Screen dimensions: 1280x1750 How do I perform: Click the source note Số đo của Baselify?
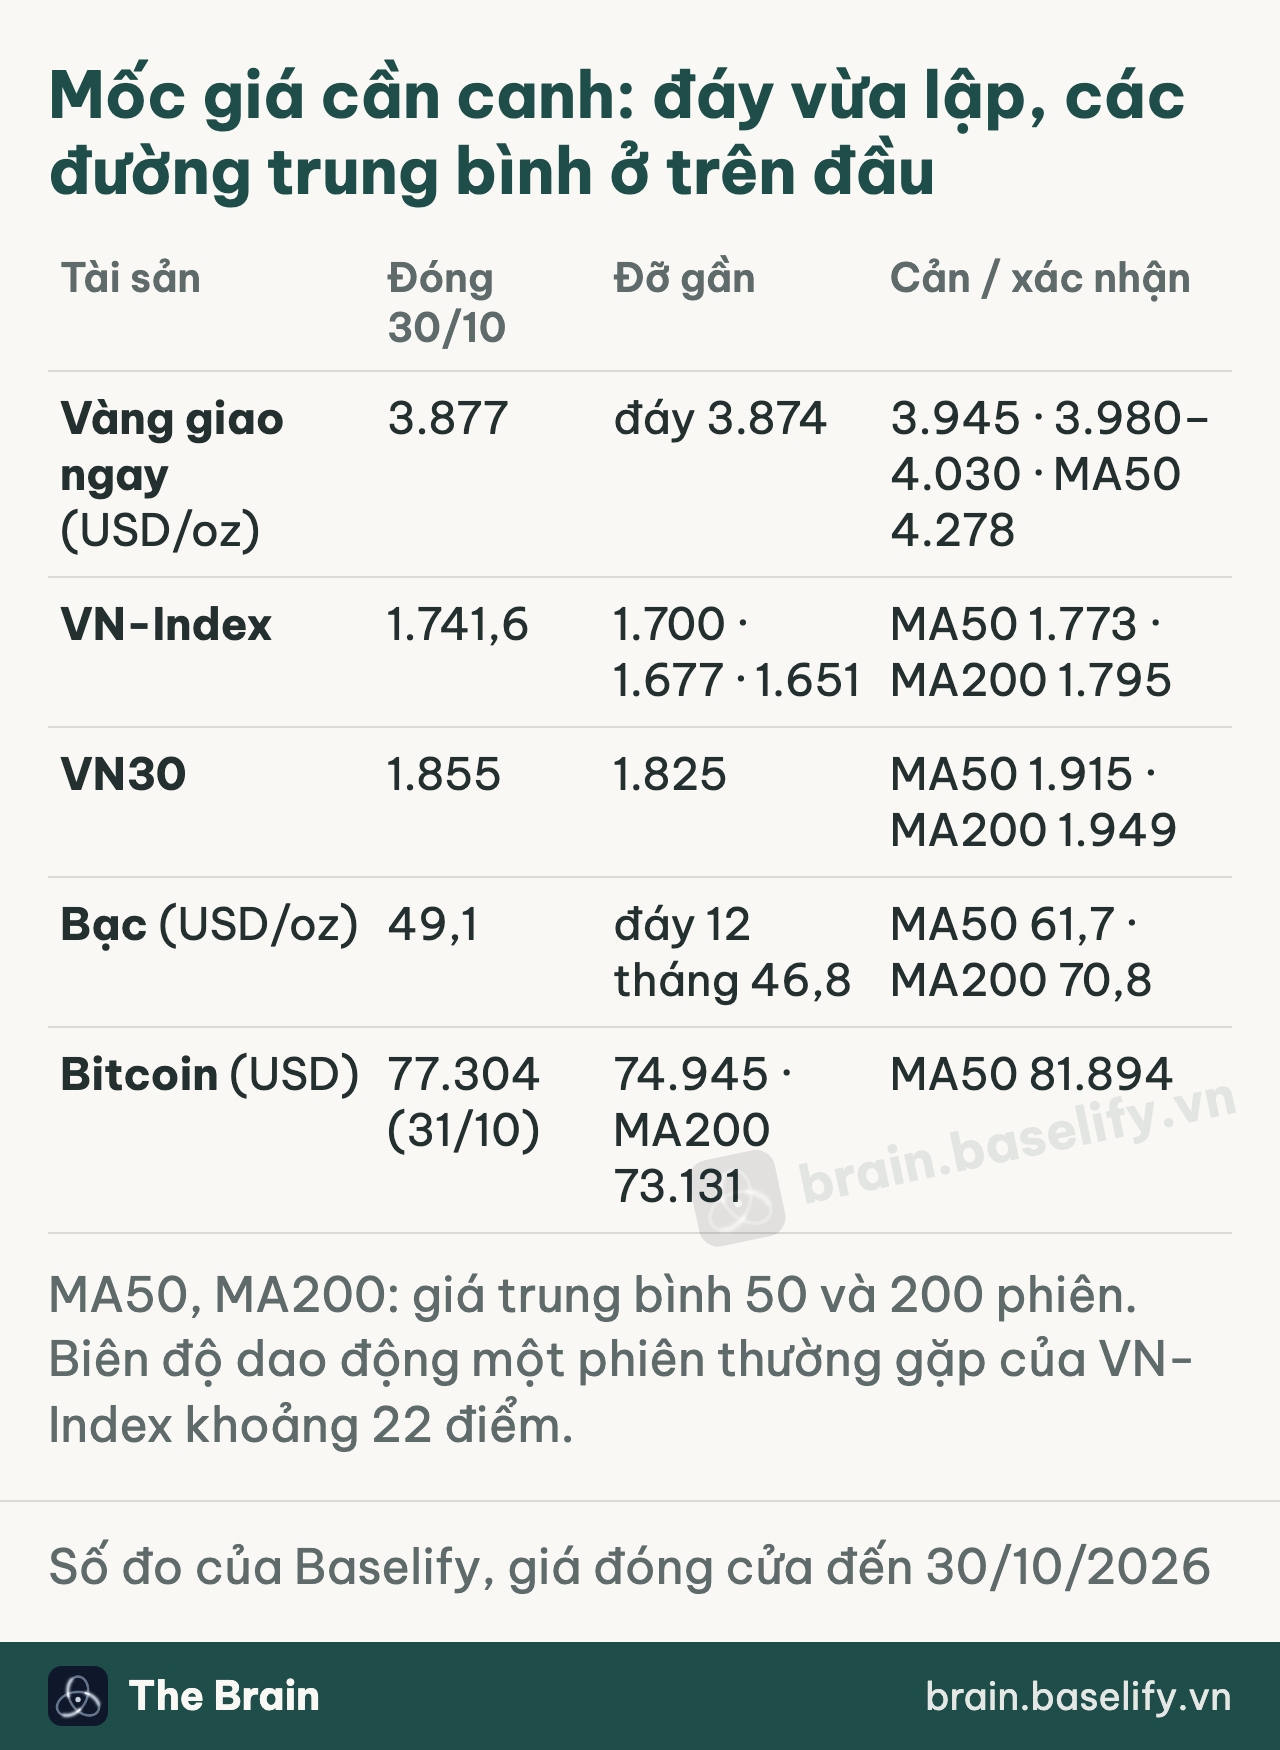click(630, 1567)
